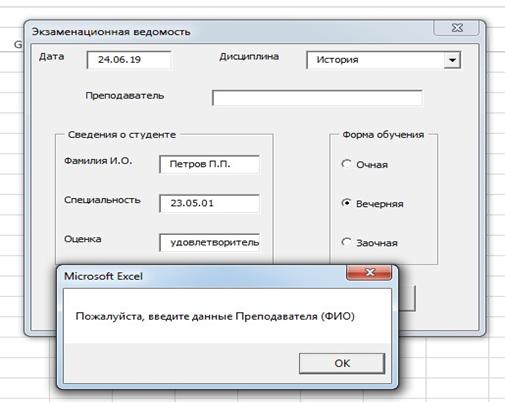Click the Фамилия И.О. field with Петров П.П.

[x=210, y=164]
